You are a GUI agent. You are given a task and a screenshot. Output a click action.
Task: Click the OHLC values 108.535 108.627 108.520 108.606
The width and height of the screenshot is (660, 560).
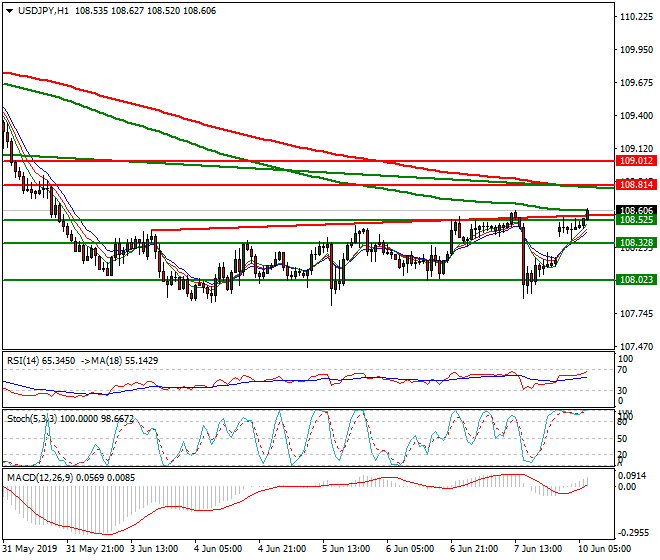tap(146, 11)
